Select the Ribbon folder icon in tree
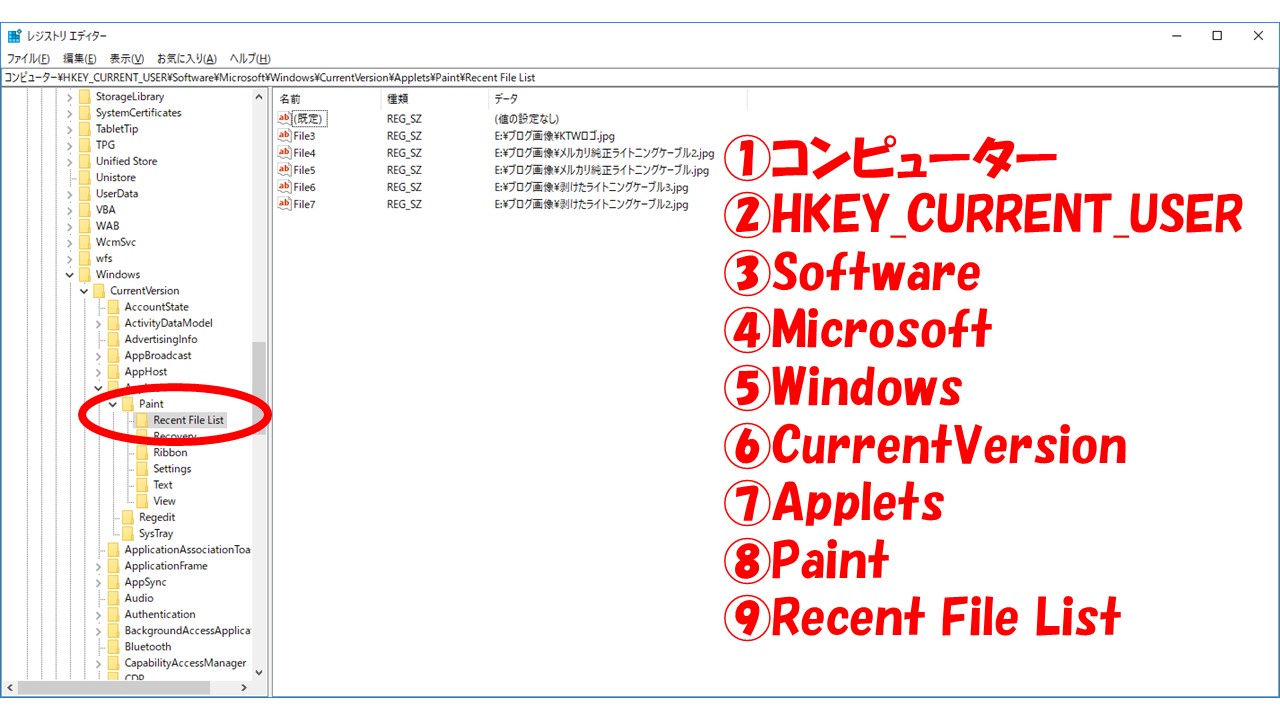 pyautogui.click(x=142, y=453)
